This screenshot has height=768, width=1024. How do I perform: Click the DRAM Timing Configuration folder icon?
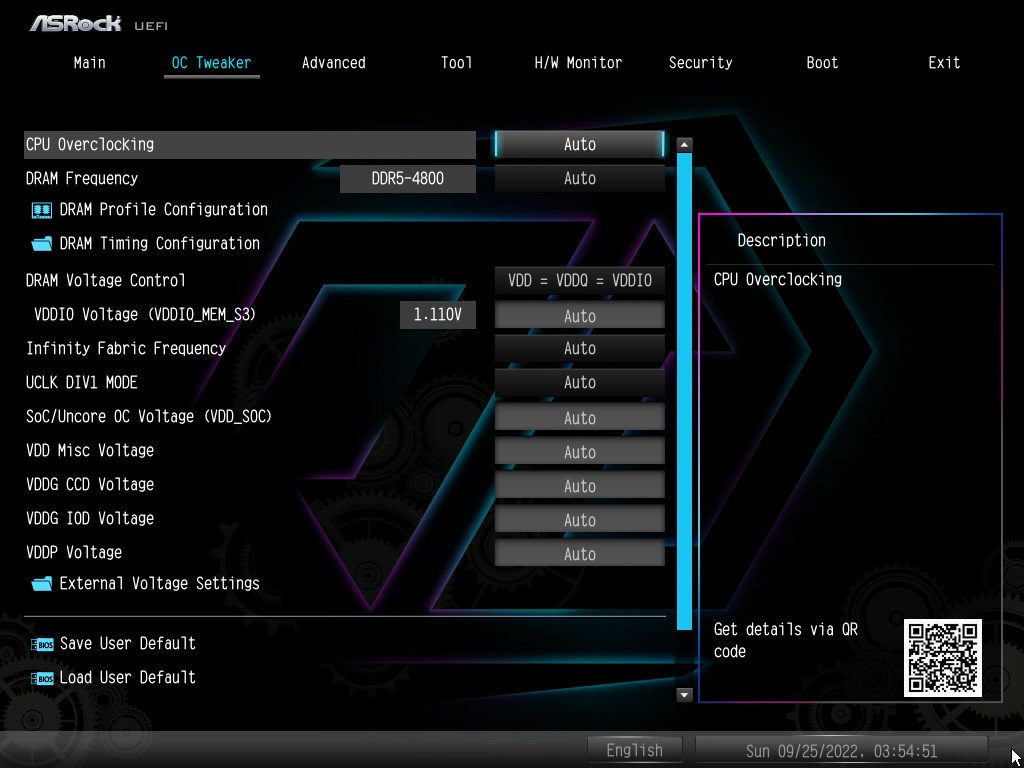(42, 244)
